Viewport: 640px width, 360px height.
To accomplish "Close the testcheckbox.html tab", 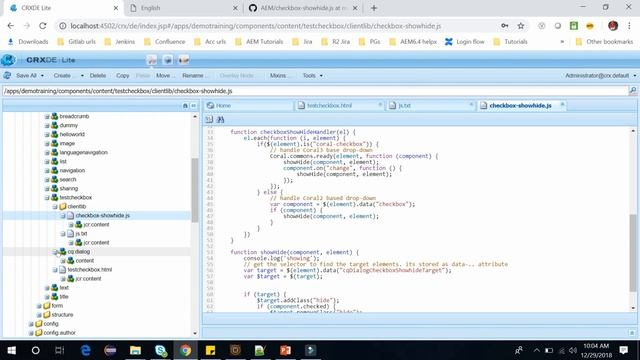I will 380,105.
